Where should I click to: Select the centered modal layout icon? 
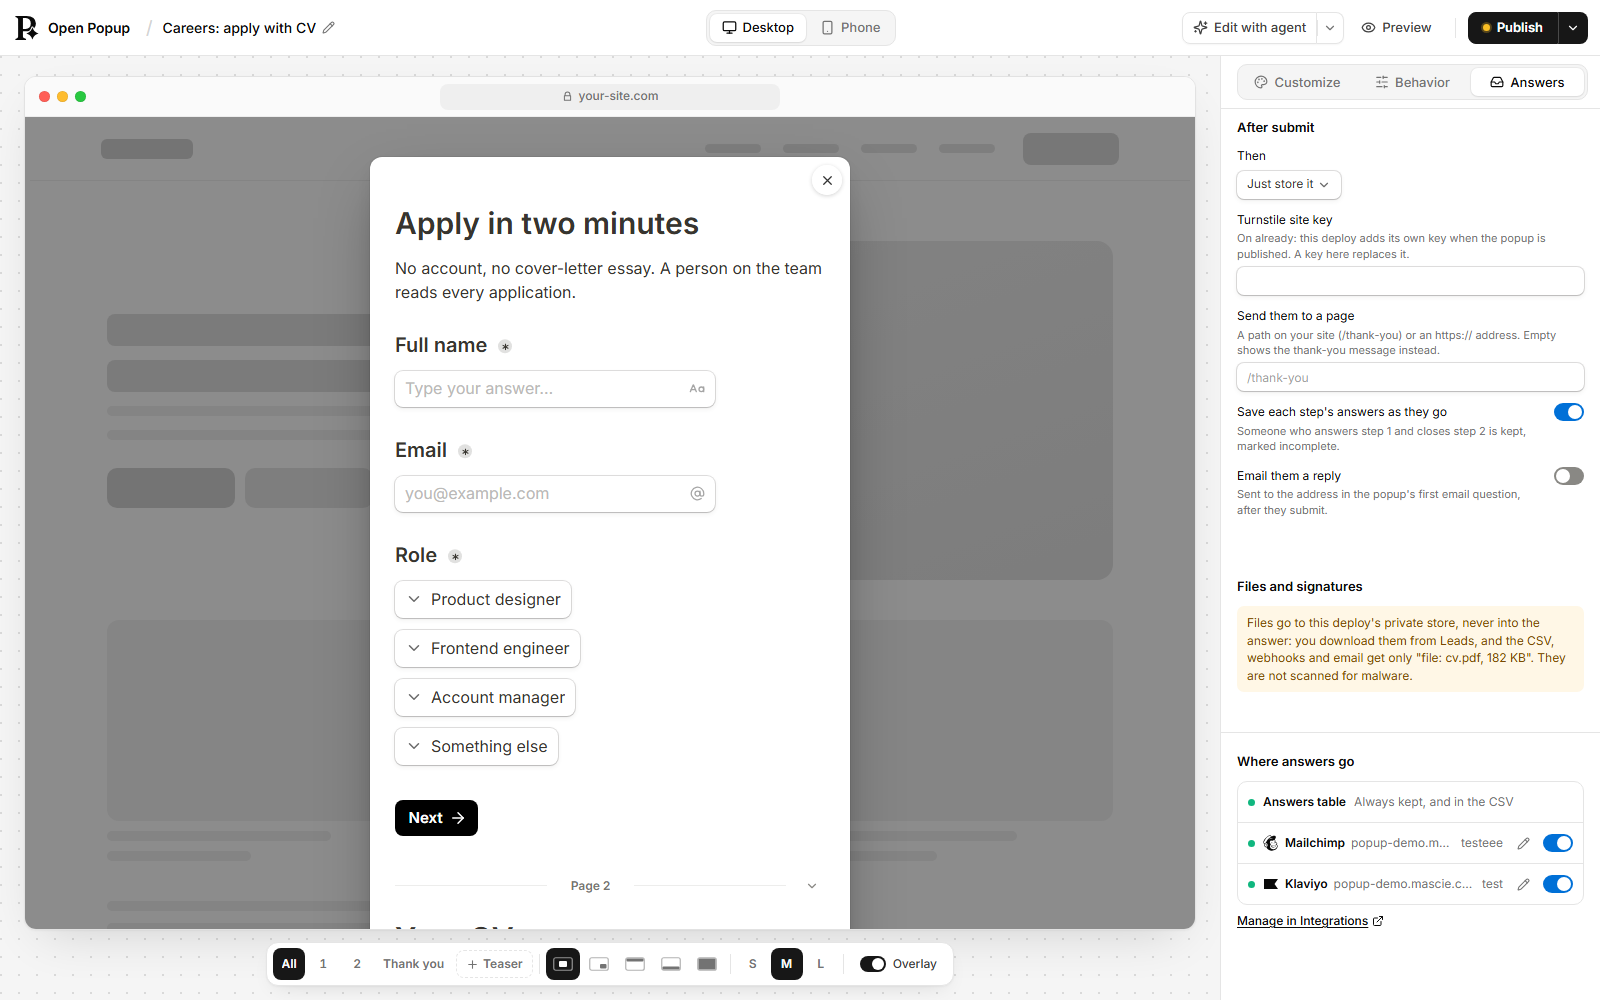point(563,964)
